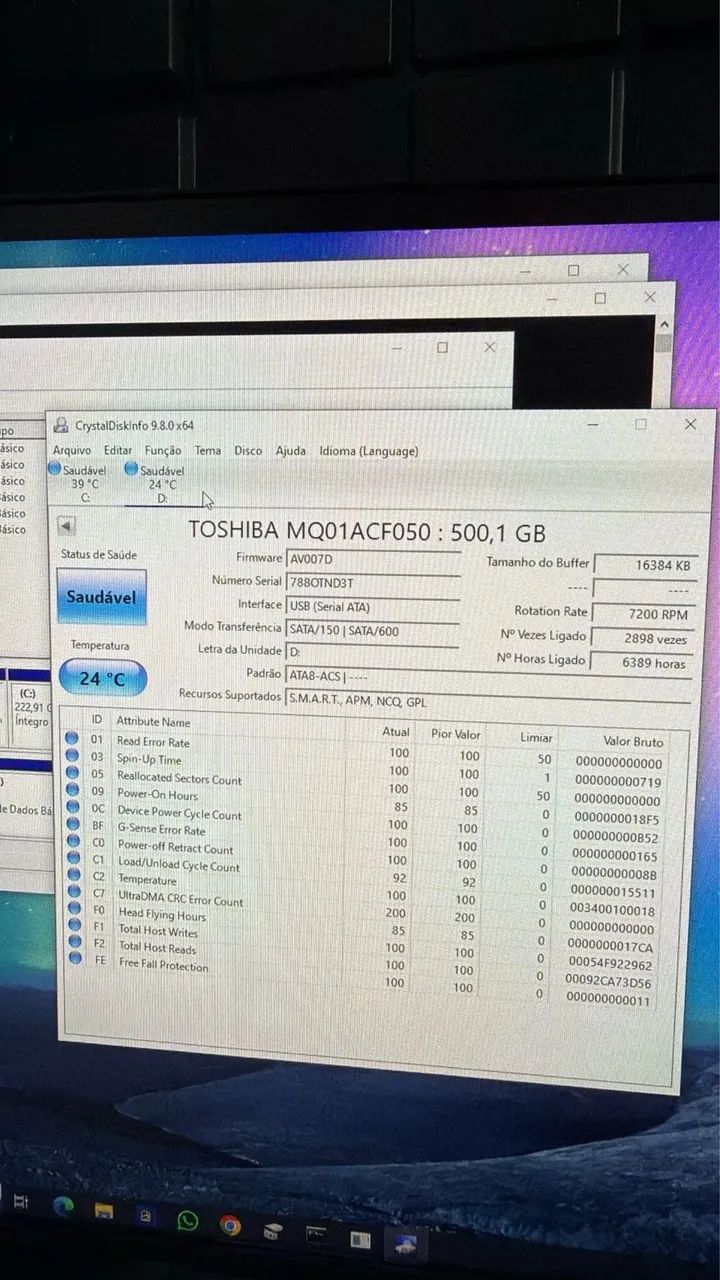This screenshot has width=720, height=1280.
Task: Click the Rotation Rate value 7200 RPM
Action: coord(642,614)
